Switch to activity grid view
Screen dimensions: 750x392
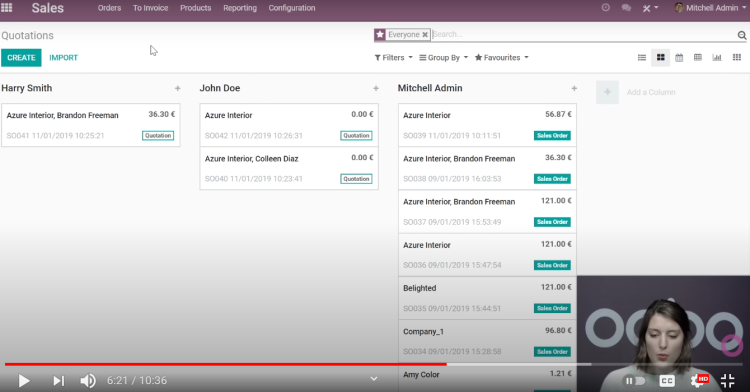737,57
